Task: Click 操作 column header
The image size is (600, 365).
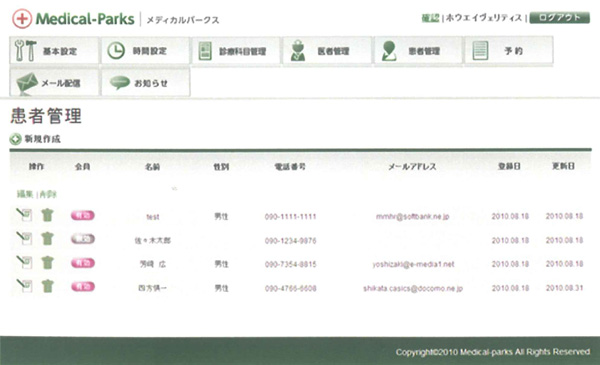Action: click(36, 166)
